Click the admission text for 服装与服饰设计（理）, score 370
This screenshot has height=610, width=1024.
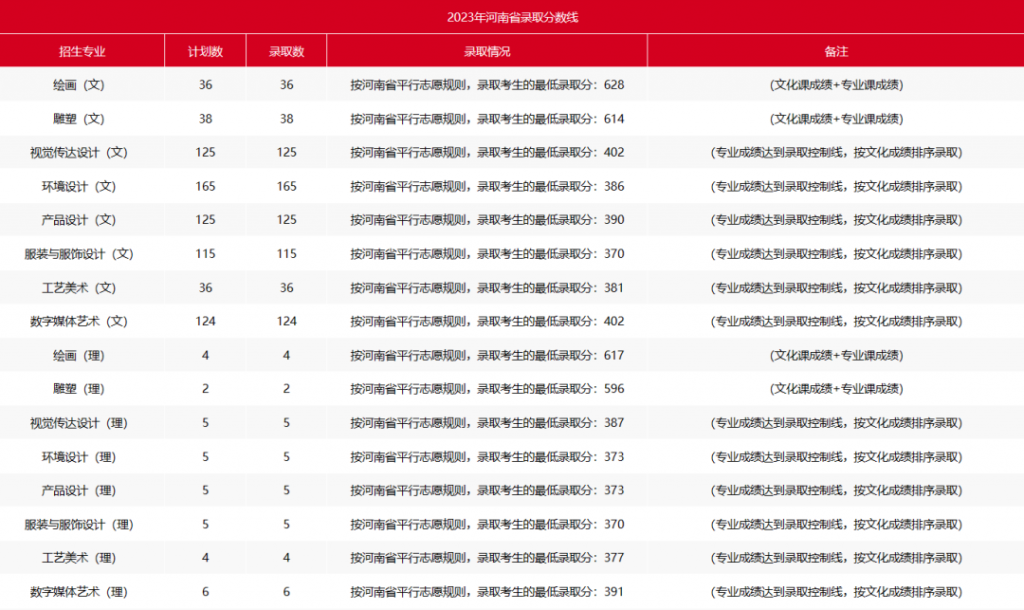(487, 524)
